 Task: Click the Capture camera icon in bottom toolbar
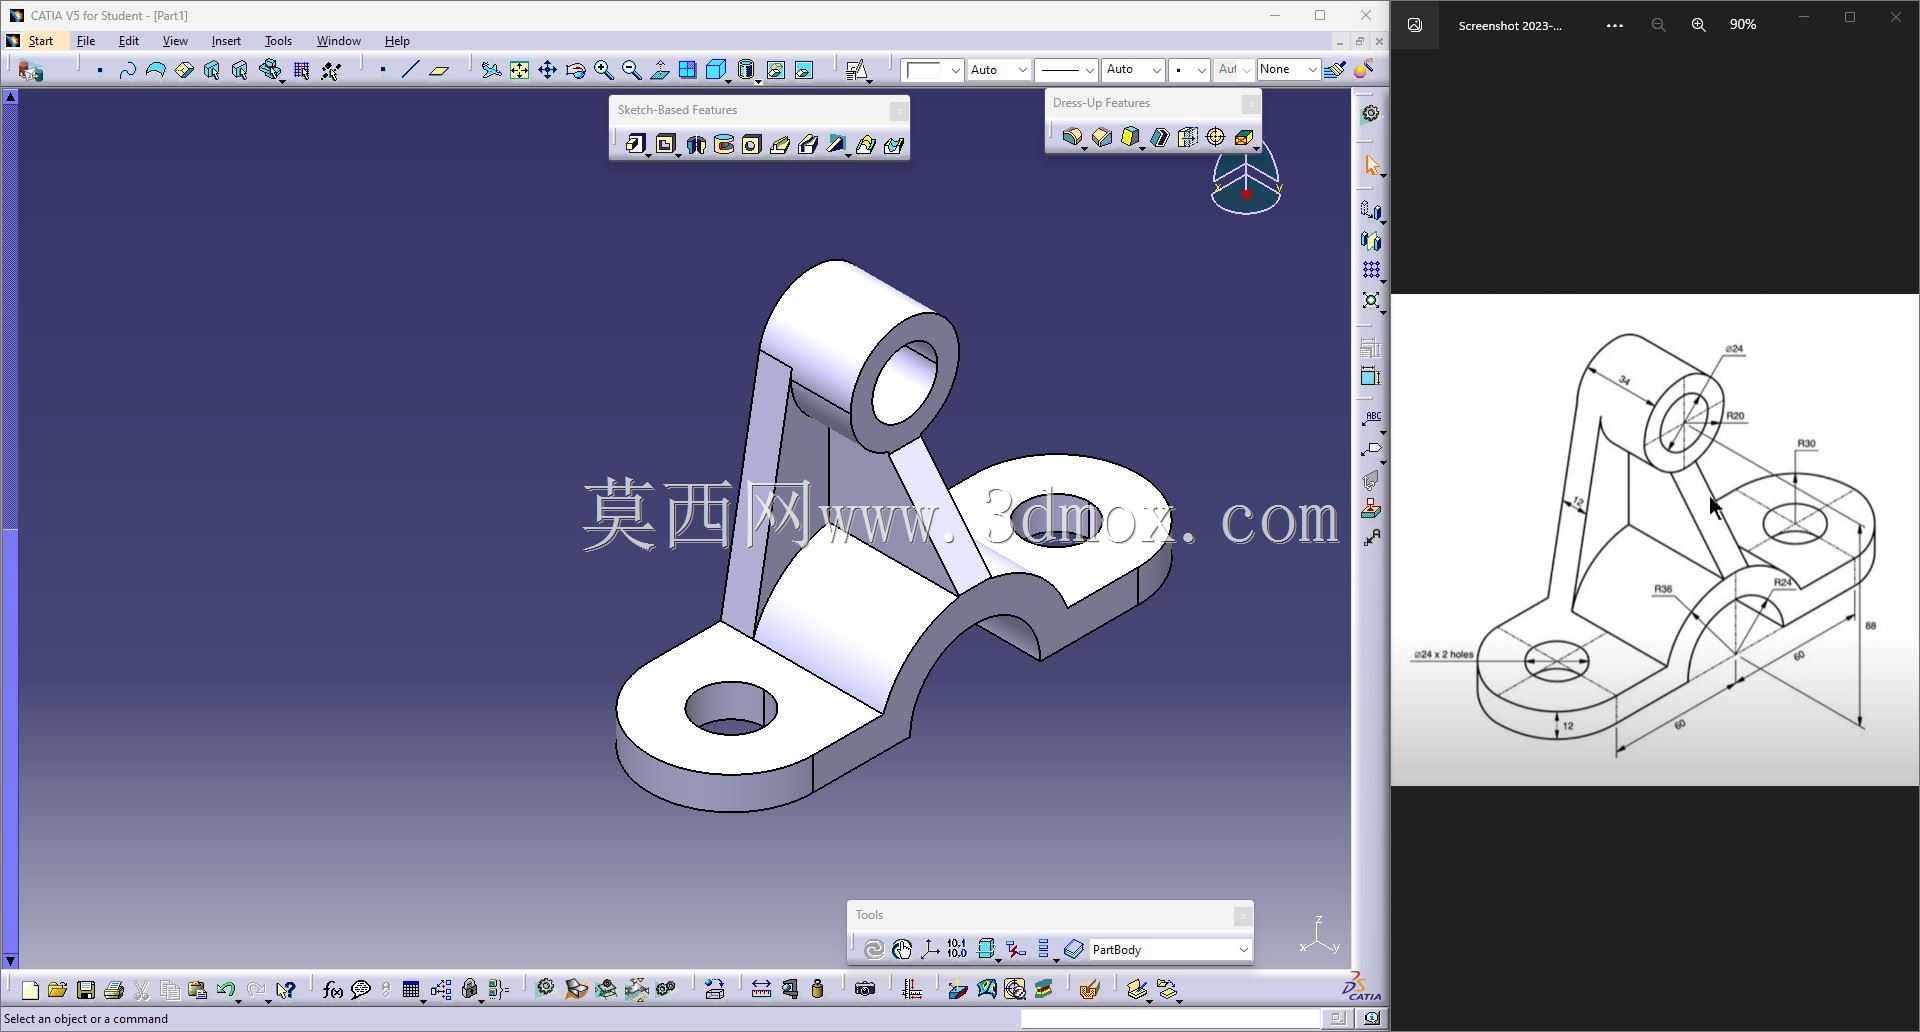click(x=865, y=990)
